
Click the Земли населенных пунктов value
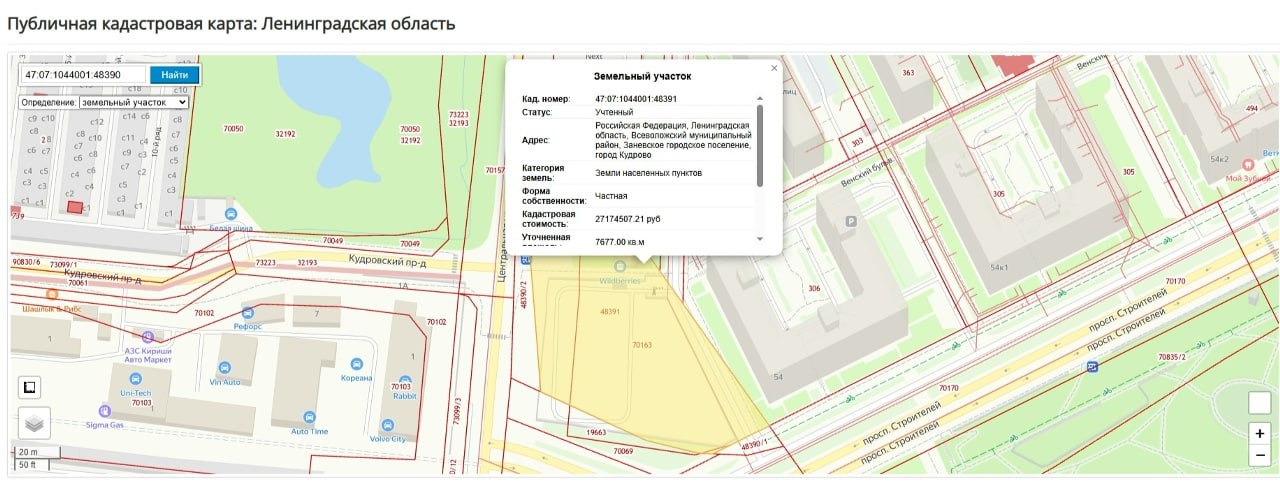(648, 173)
